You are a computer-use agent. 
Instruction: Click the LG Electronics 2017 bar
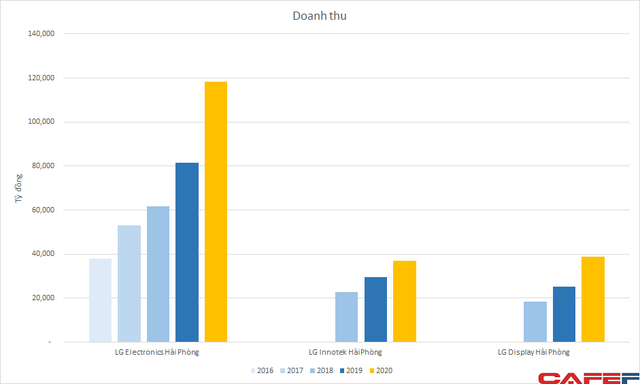pos(129,284)
